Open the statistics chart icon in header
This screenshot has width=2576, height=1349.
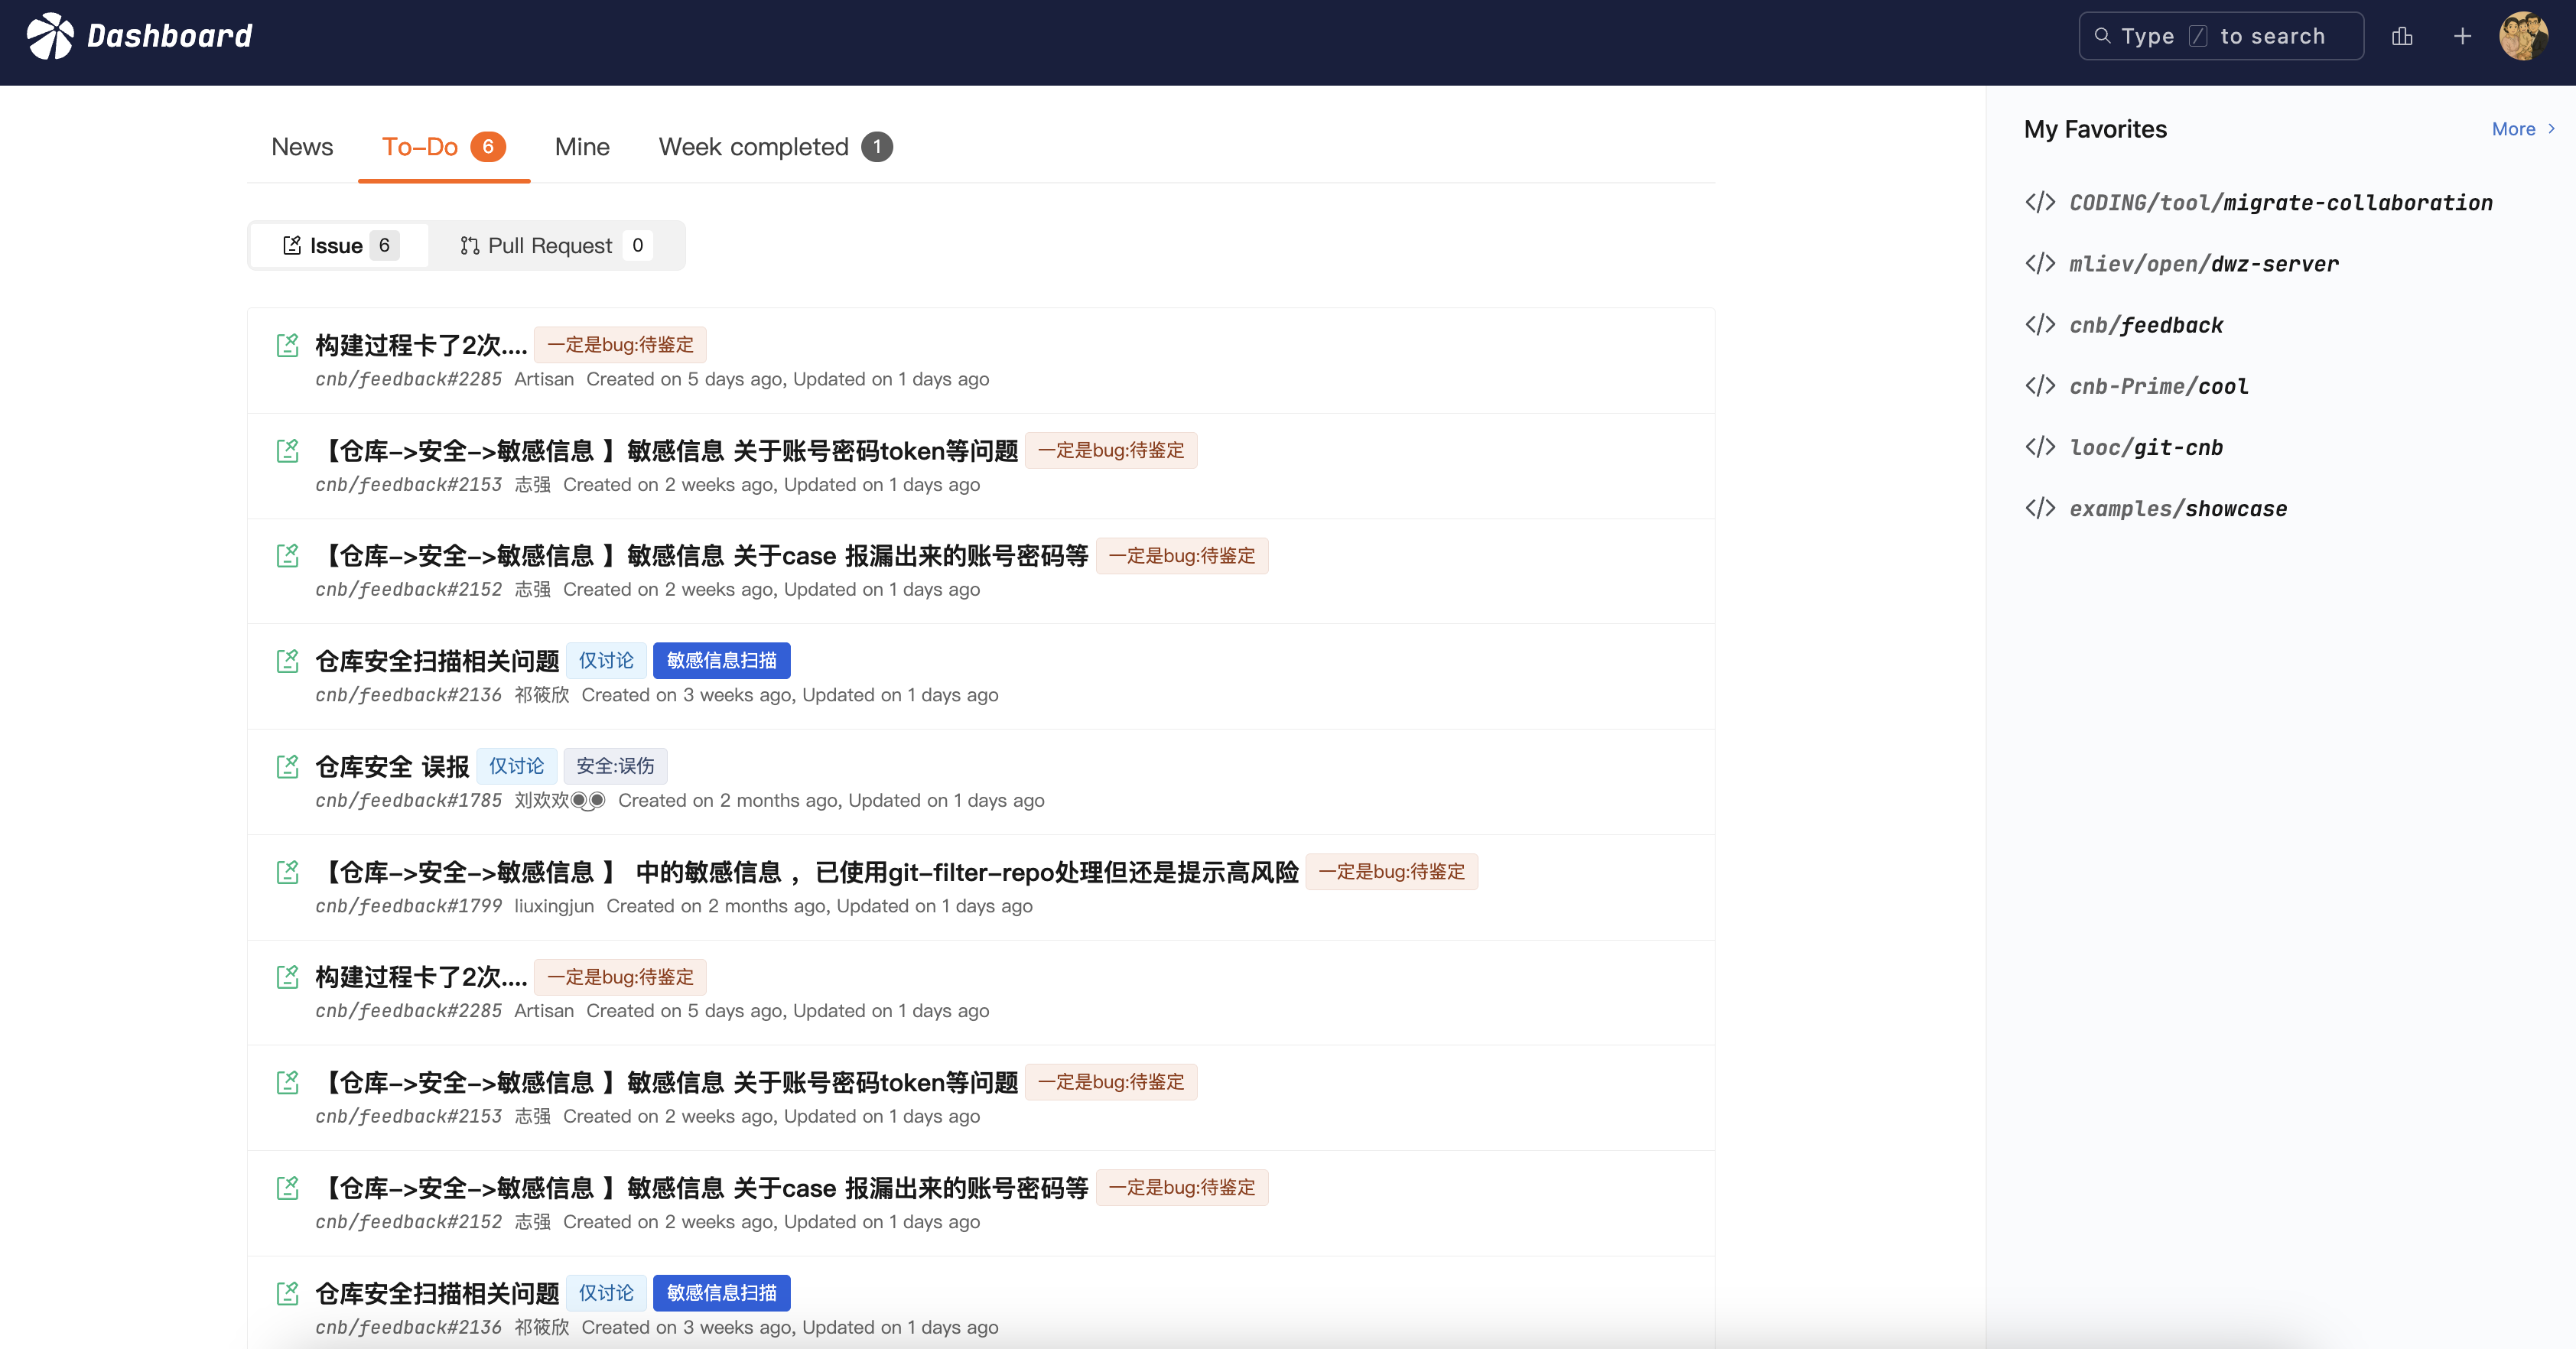(2402, 36)
